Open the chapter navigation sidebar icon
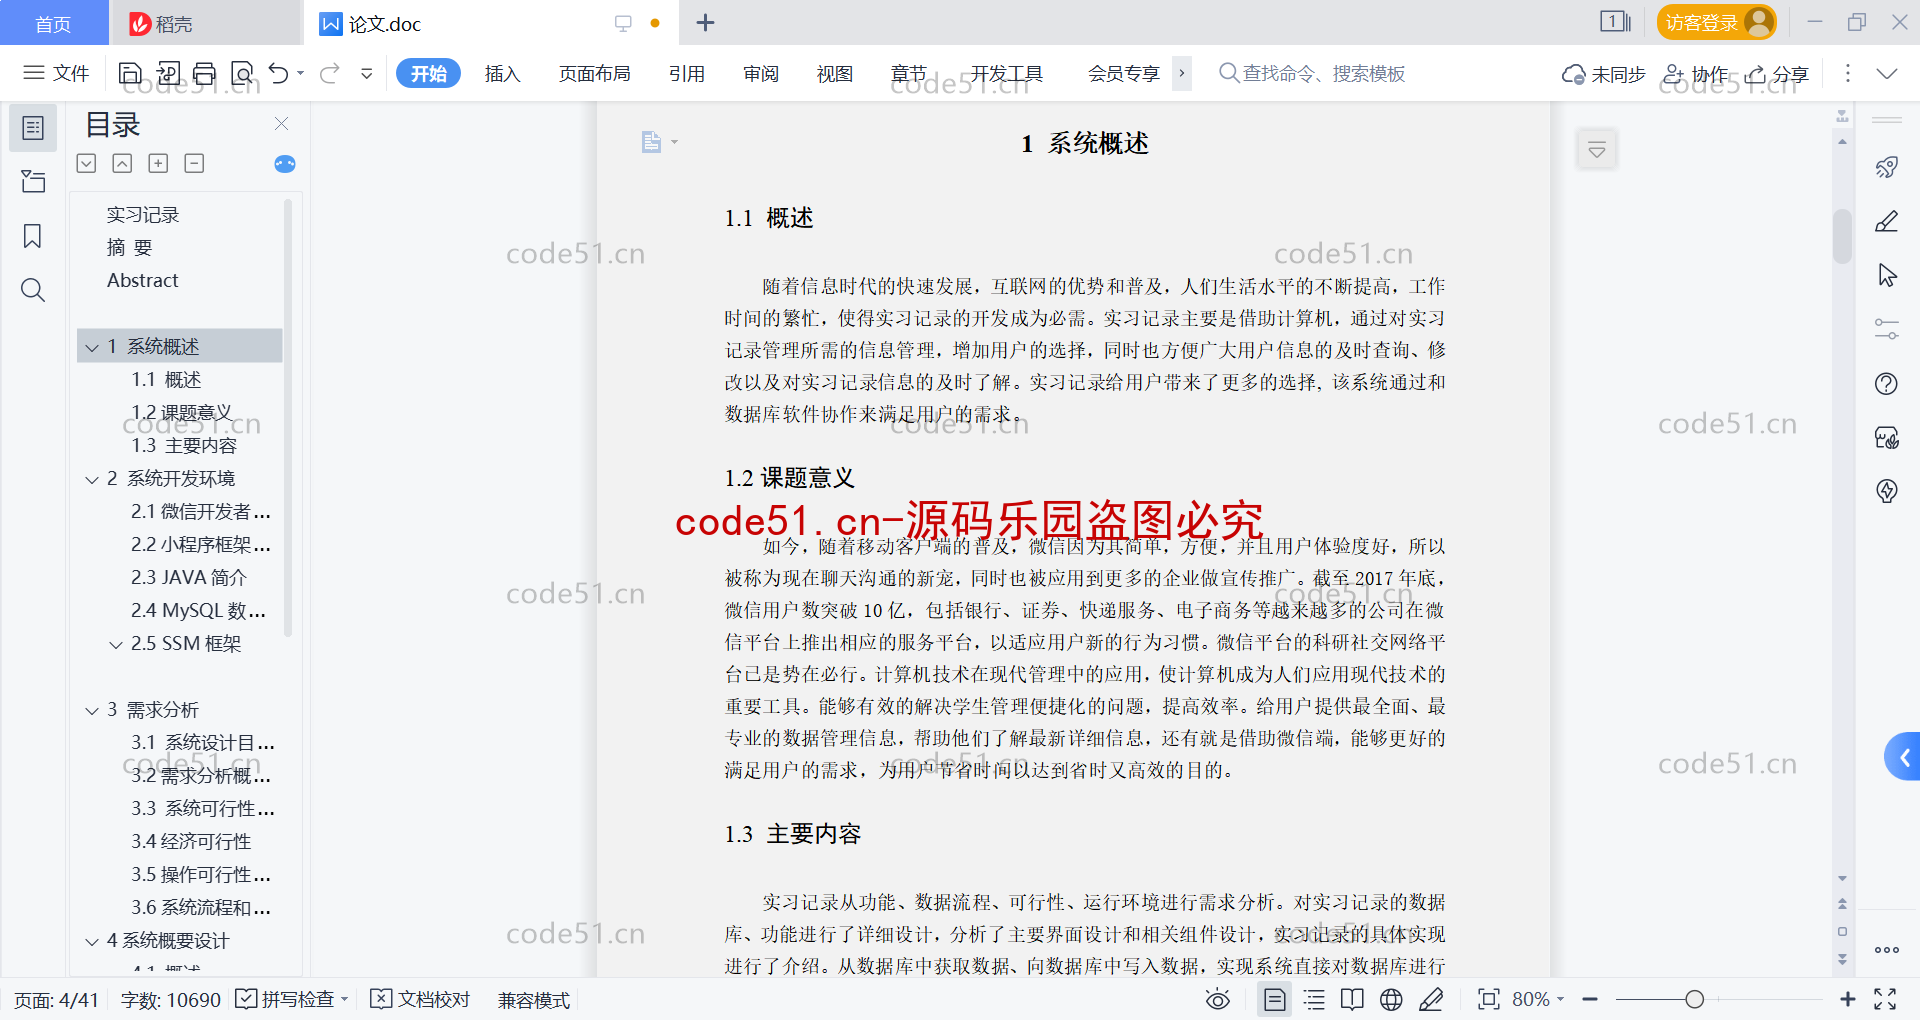 tap(33, 181)
